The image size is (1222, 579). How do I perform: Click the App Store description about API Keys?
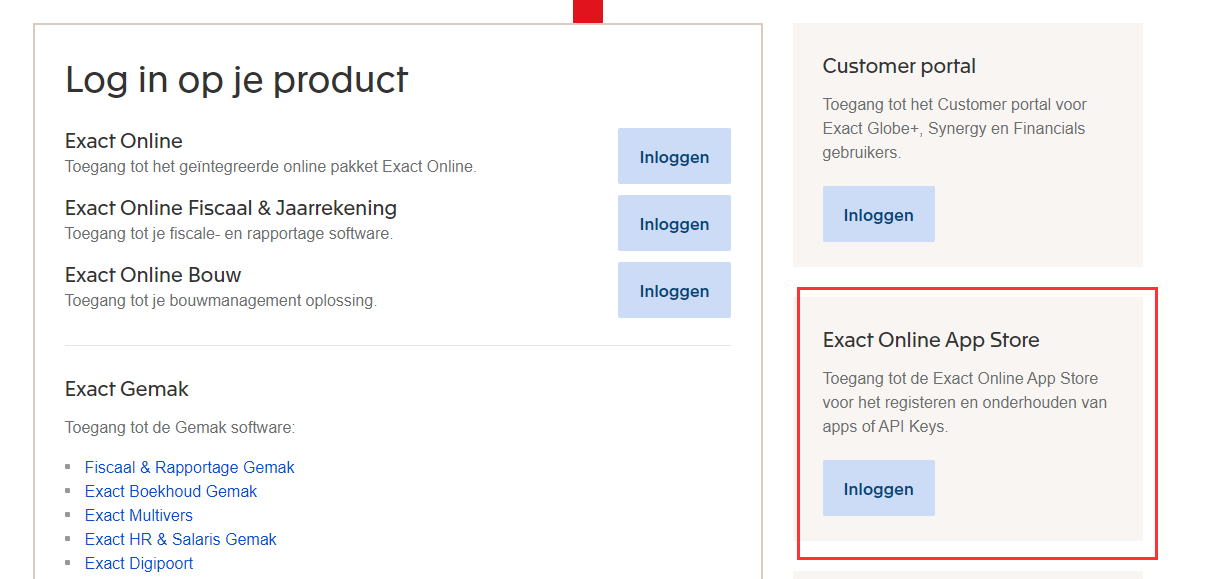[x=965, y=402]
